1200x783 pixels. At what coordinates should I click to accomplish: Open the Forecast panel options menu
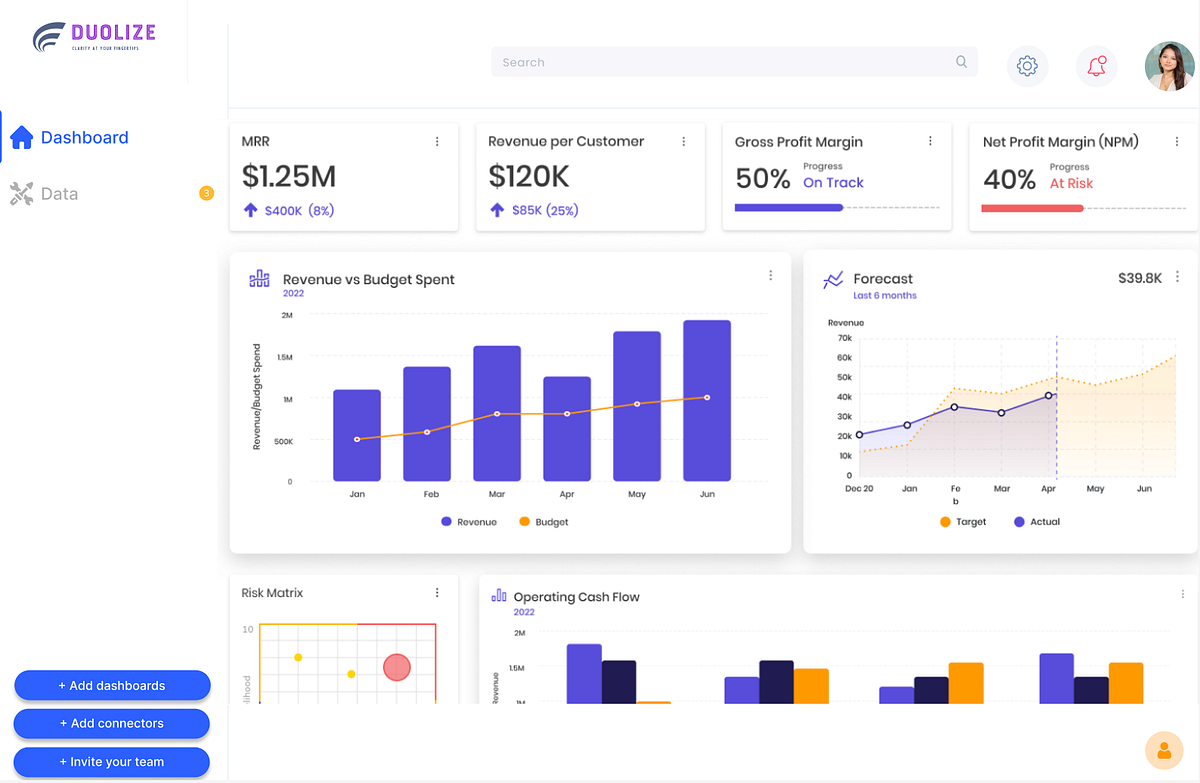click(1177, 276)
